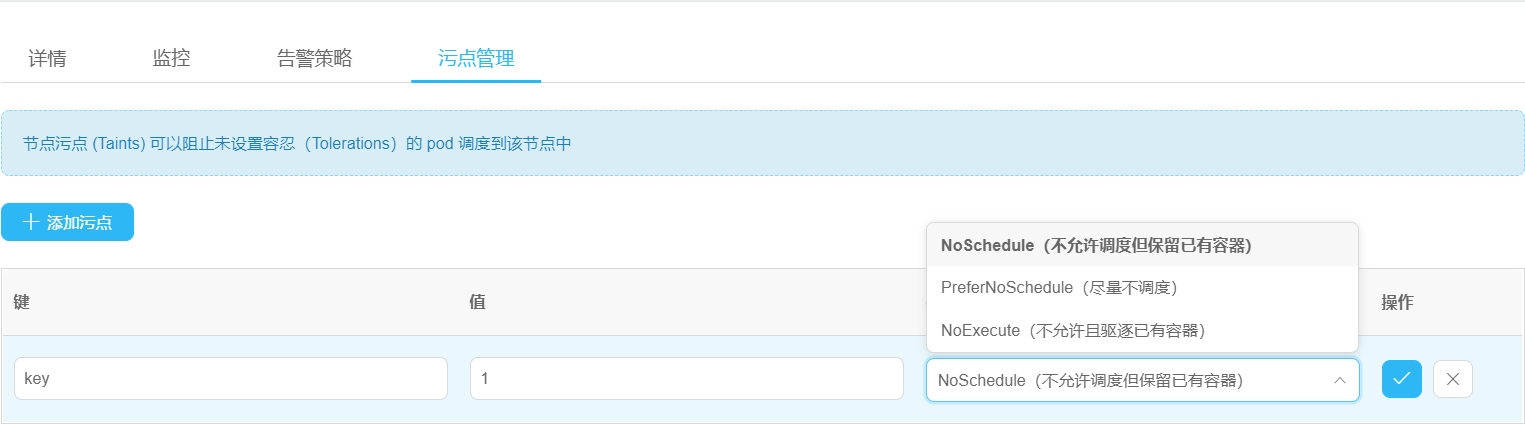Click the value input containing "1"
Screen dimensions: 1525x428
tap(687, 379)
